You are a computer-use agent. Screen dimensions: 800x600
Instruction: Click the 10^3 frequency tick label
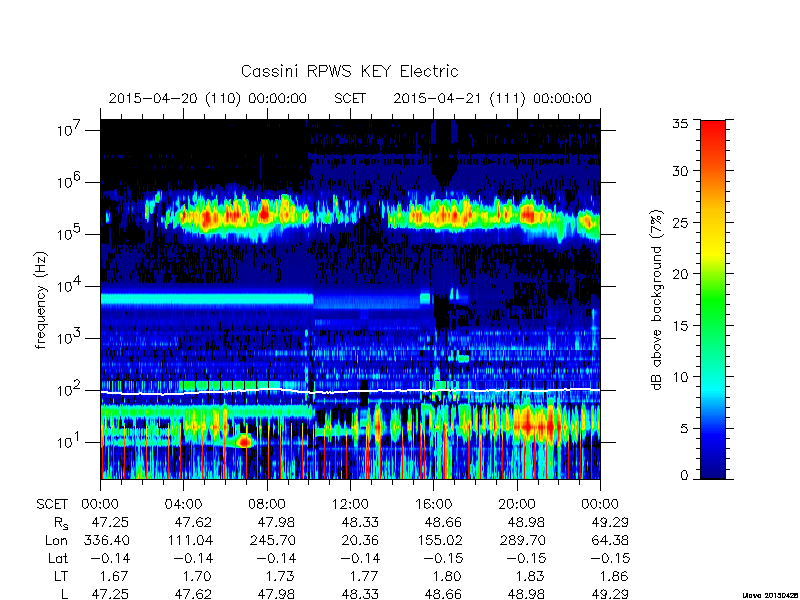[x=70, y=338]
